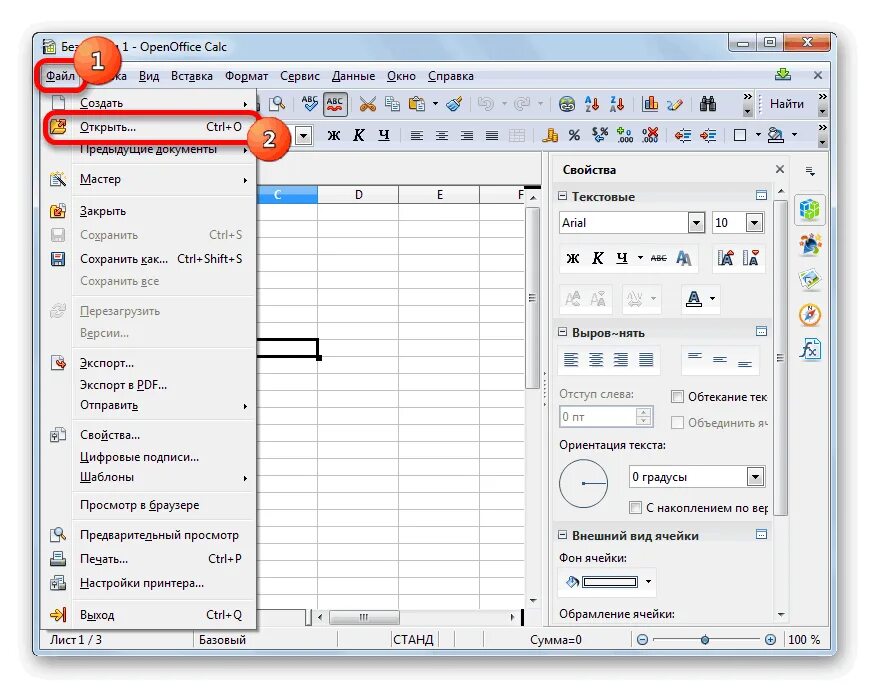Click the Отступ слева input field

point(598,417)
